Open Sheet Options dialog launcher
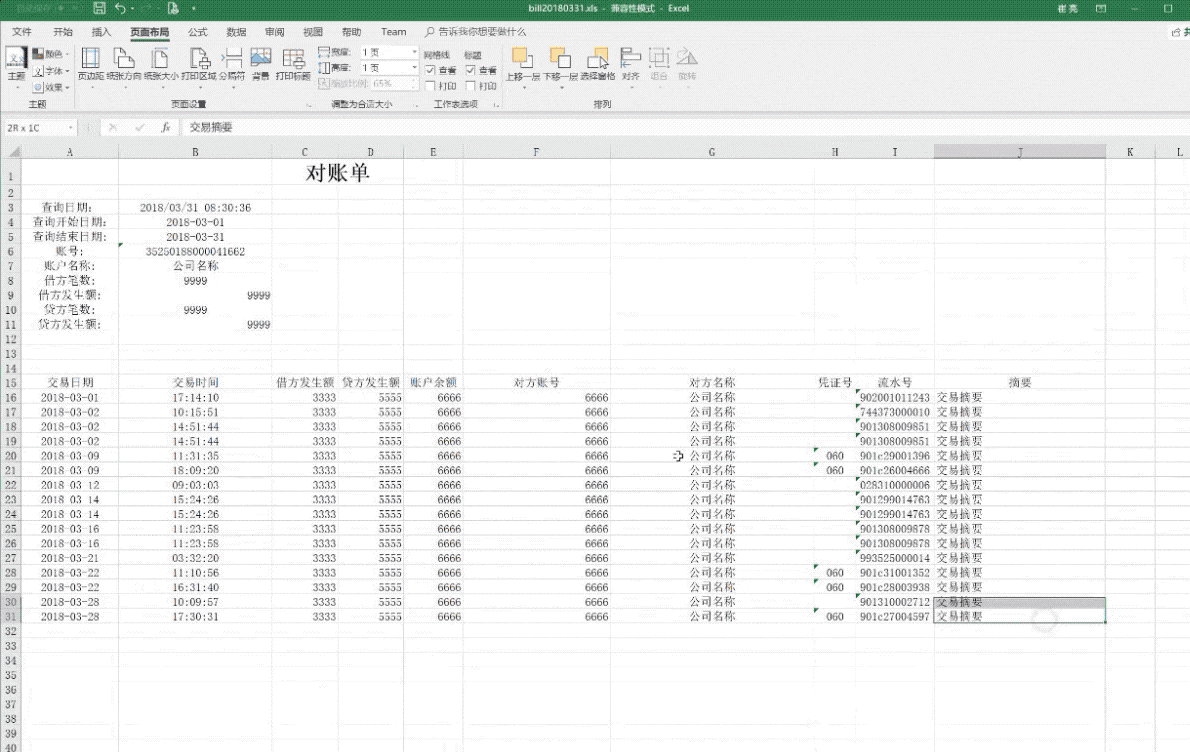This screenshot has width=1190, height=752. pos(496,105)
